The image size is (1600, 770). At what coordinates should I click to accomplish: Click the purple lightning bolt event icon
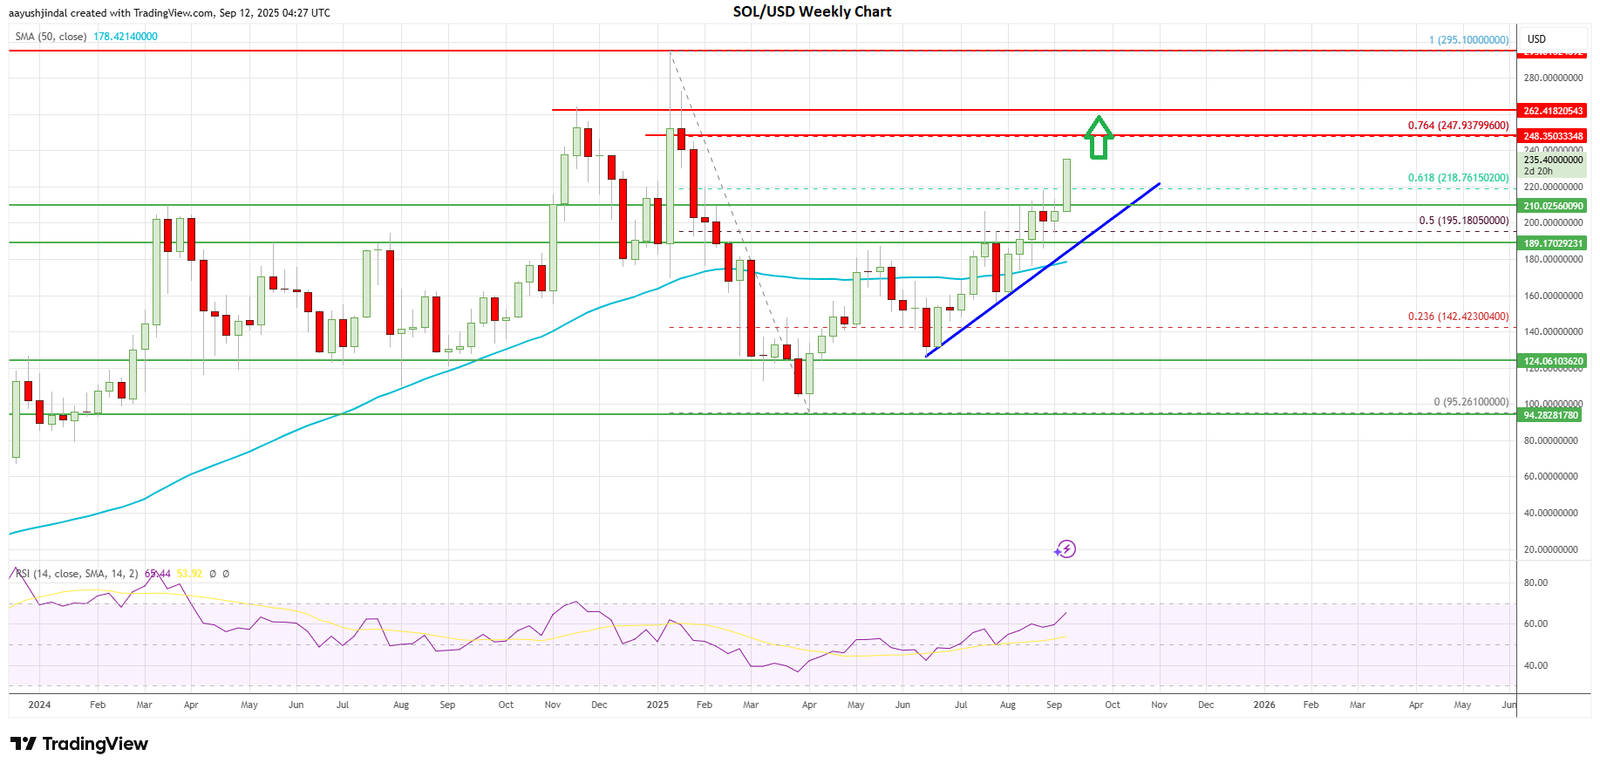click(1065, 549)
